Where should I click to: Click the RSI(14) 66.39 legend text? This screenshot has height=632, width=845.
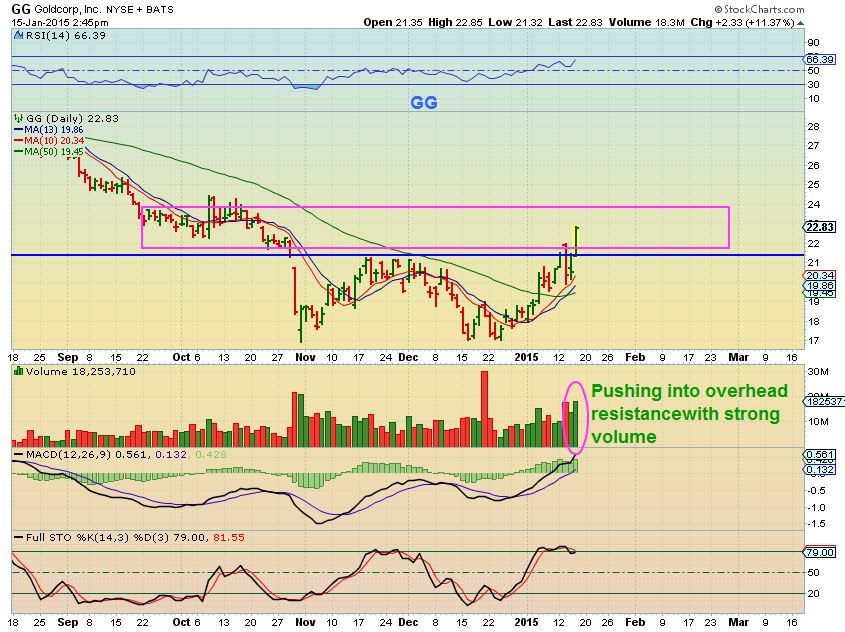tap(65, 36)
